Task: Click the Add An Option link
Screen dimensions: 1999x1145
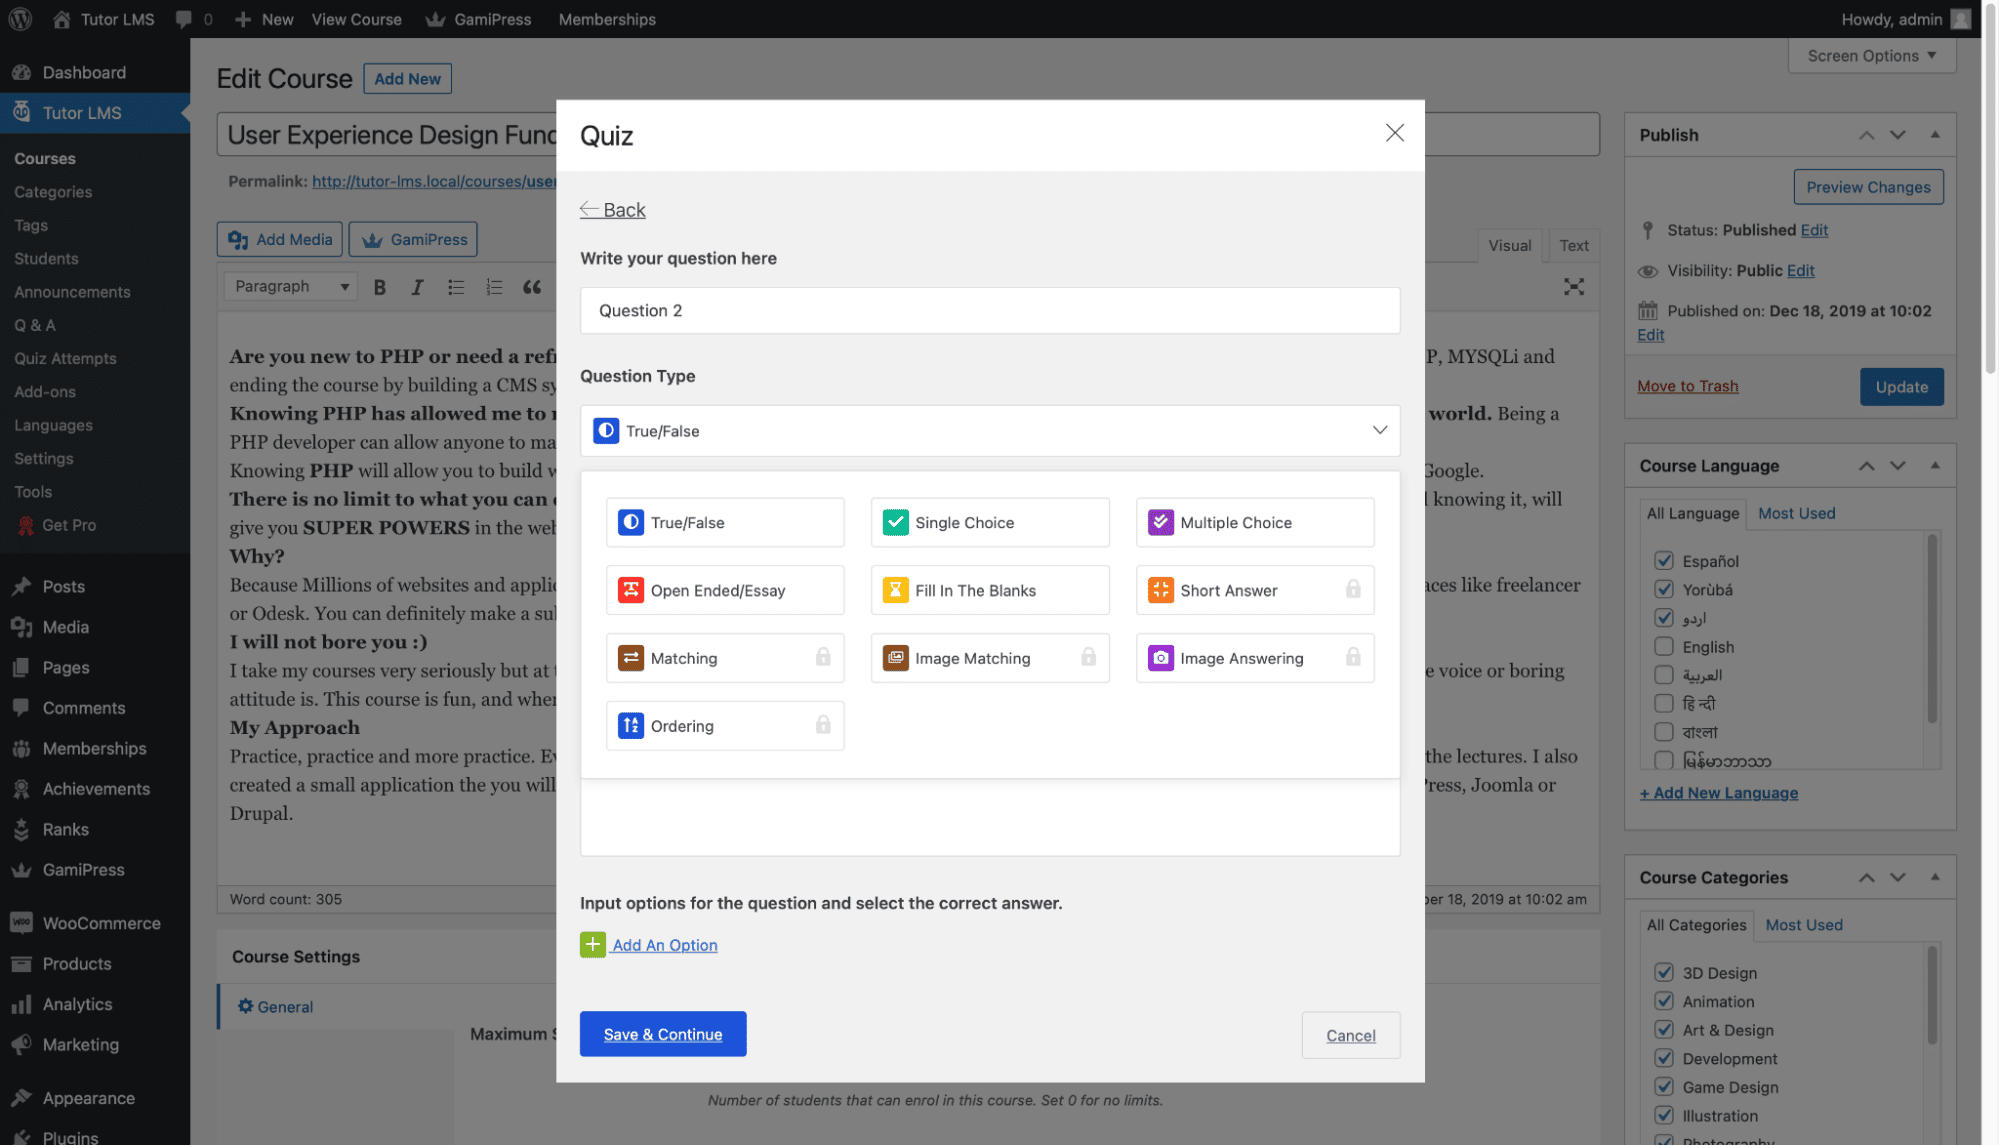Action: point(665,945)
